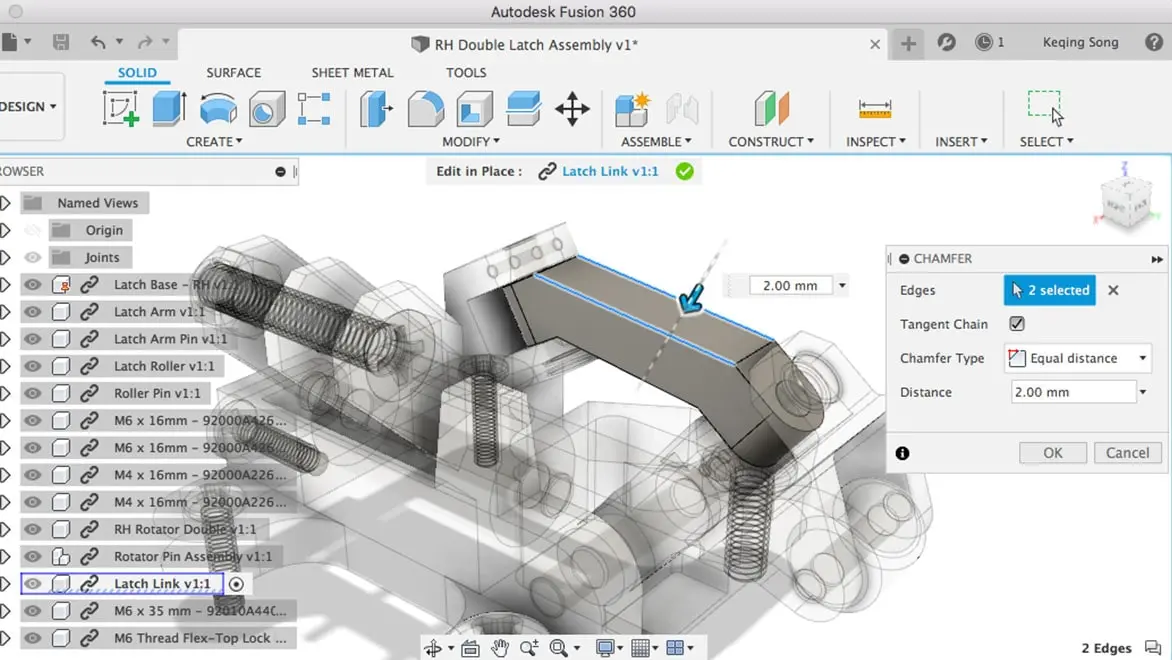Open the CONSTRUCT dropdown menu
The height and width of the screenshot is (660, 1172).
[771, 141]
